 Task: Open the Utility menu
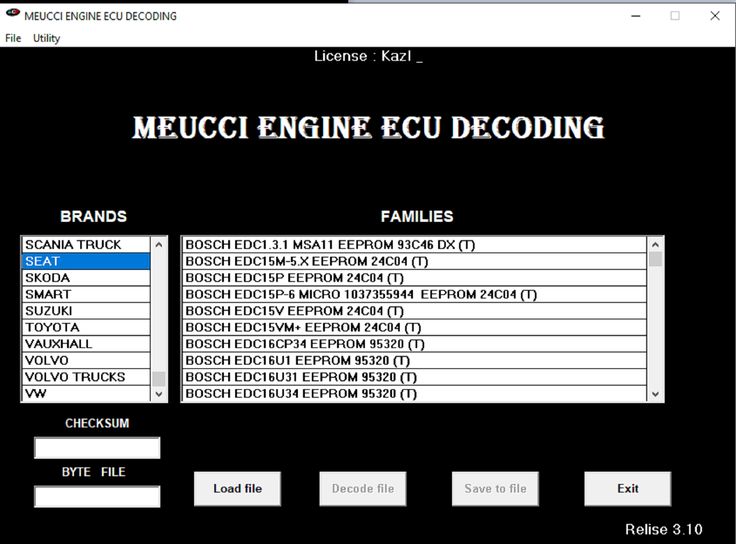(46, 38)
